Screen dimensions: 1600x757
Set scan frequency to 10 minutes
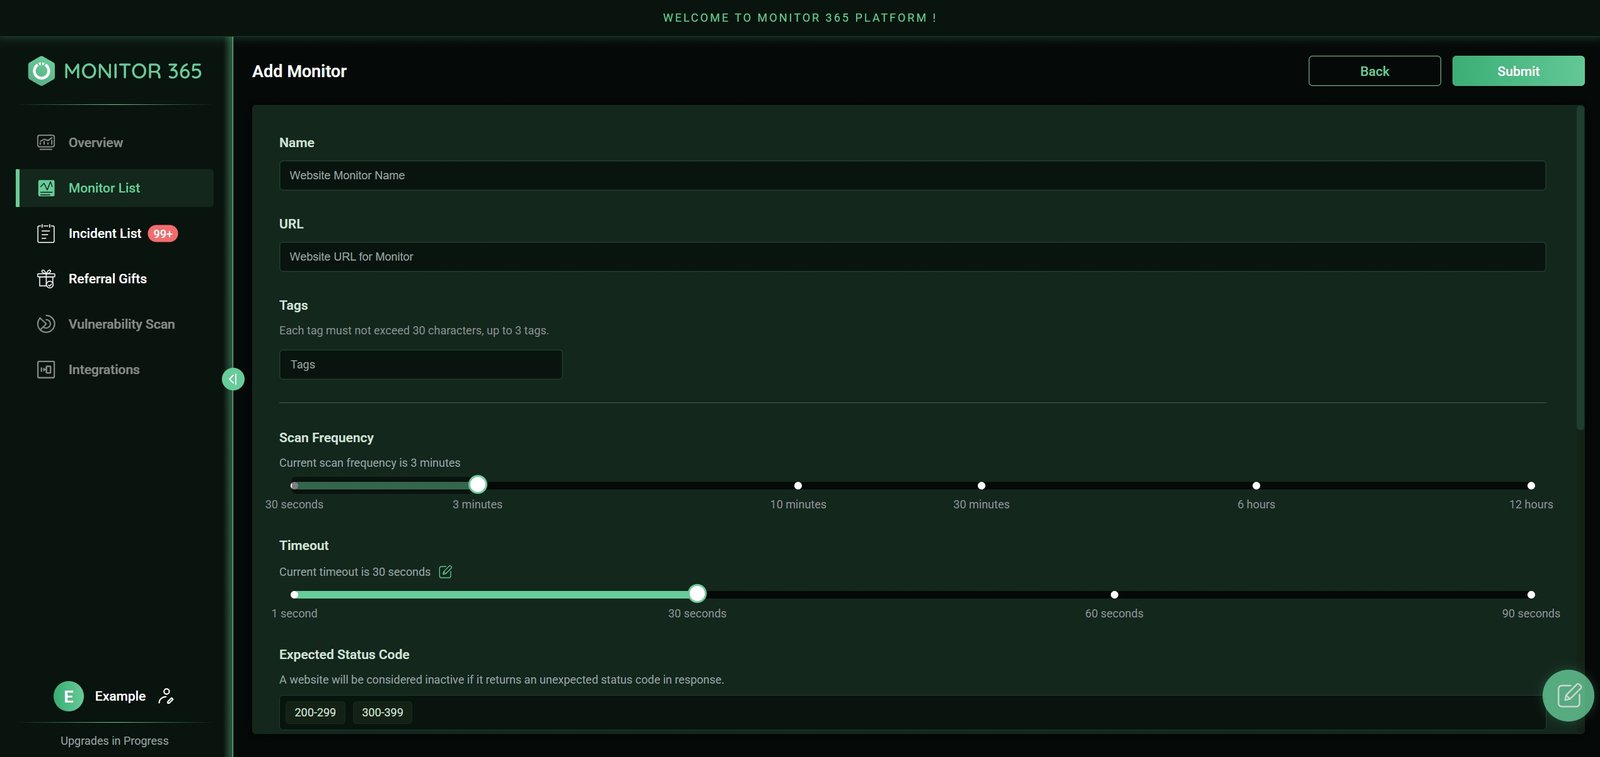[x=798, y=486]
